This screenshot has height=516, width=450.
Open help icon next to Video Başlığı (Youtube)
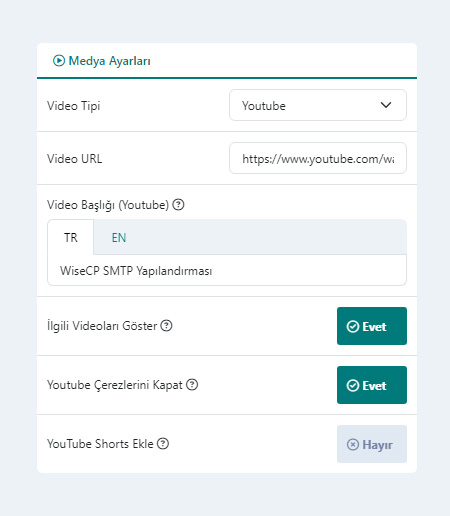[x=178, y=204]
